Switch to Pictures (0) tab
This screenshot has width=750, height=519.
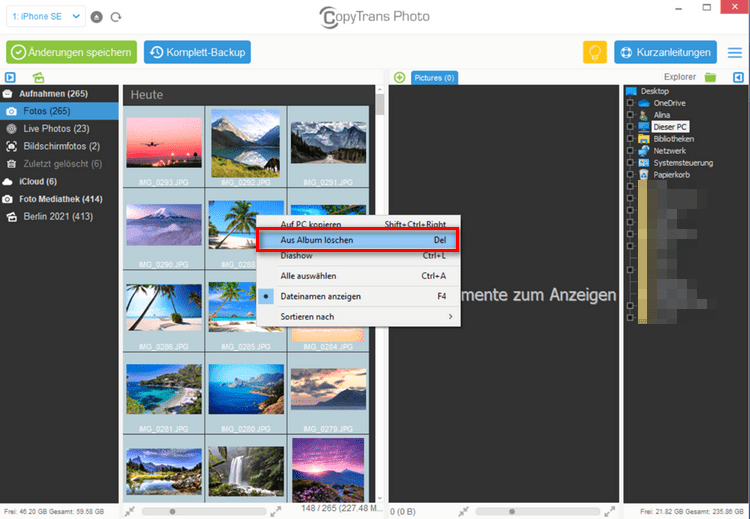click(x=434, y=77)
